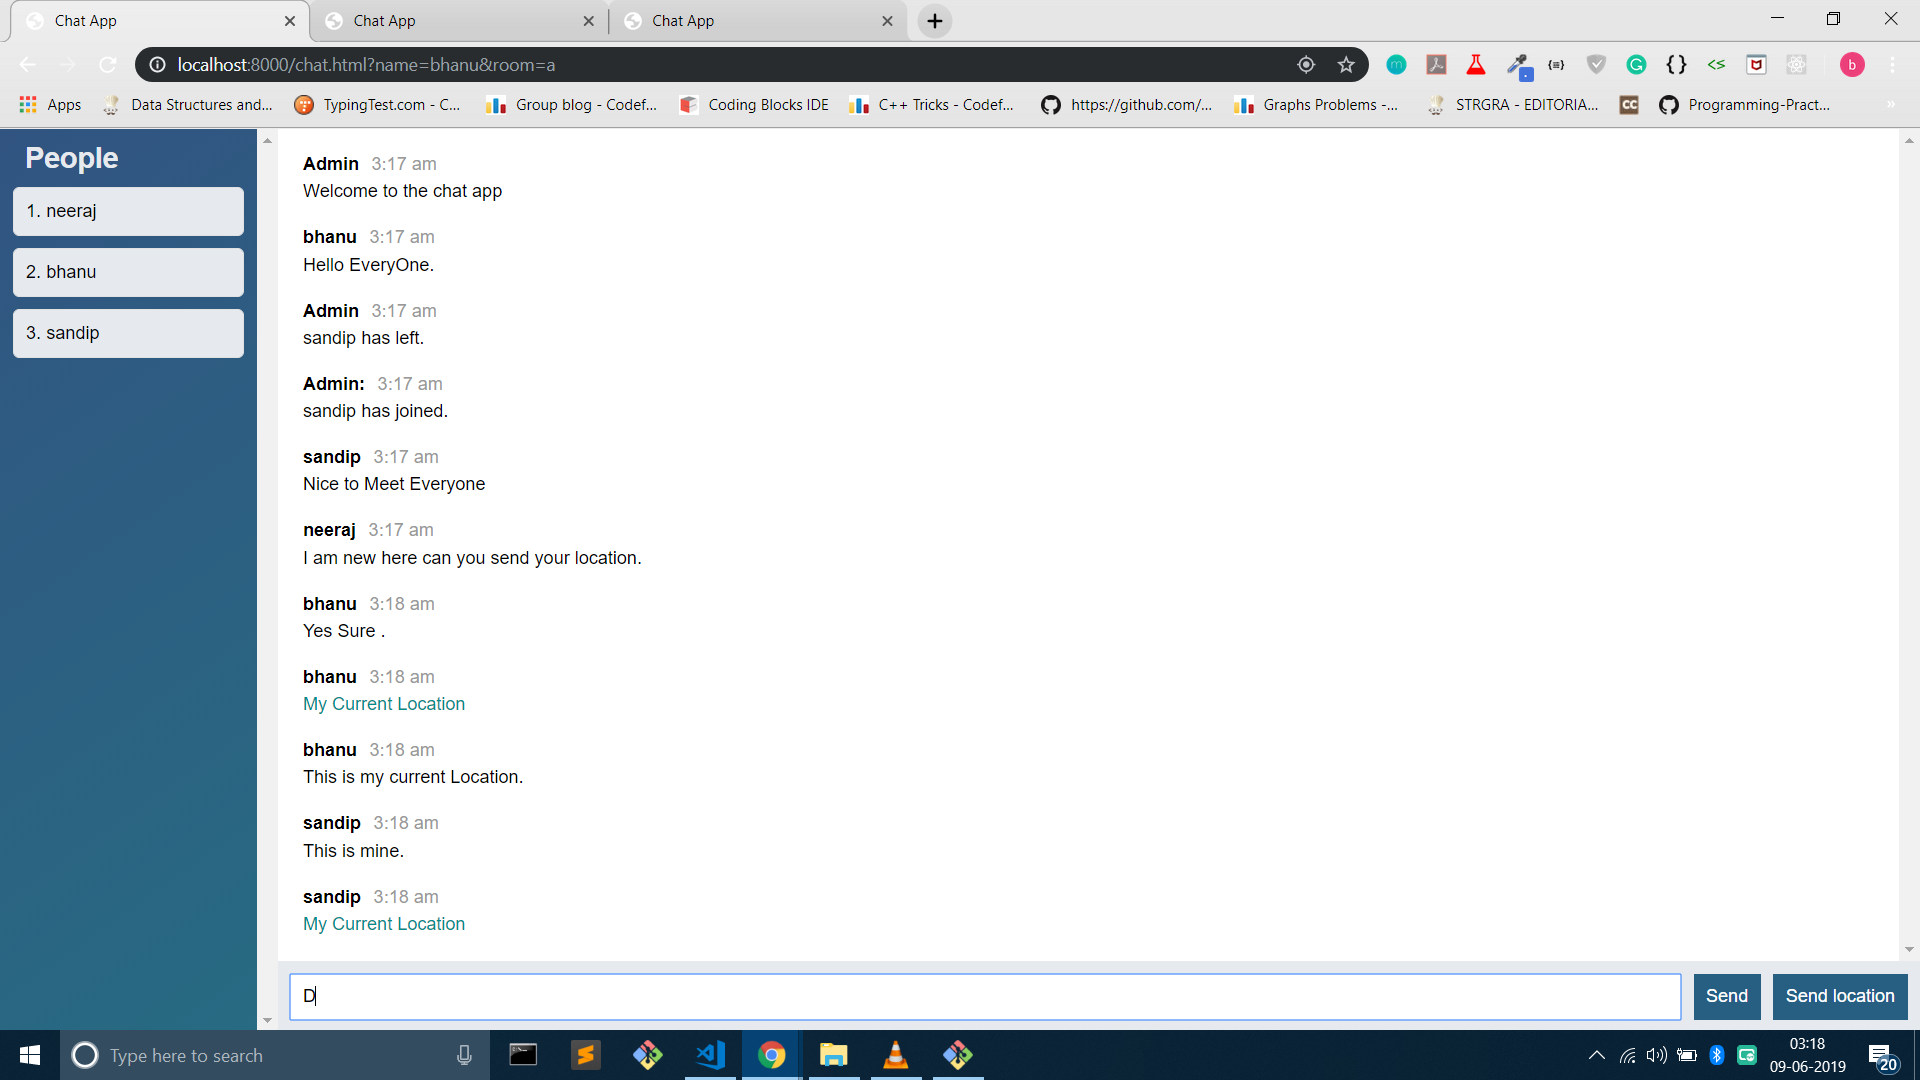This screenshot has width=1920, height=1080.
Task: Click the Grammarly extension icon
Action: (x=1636, y=65)
